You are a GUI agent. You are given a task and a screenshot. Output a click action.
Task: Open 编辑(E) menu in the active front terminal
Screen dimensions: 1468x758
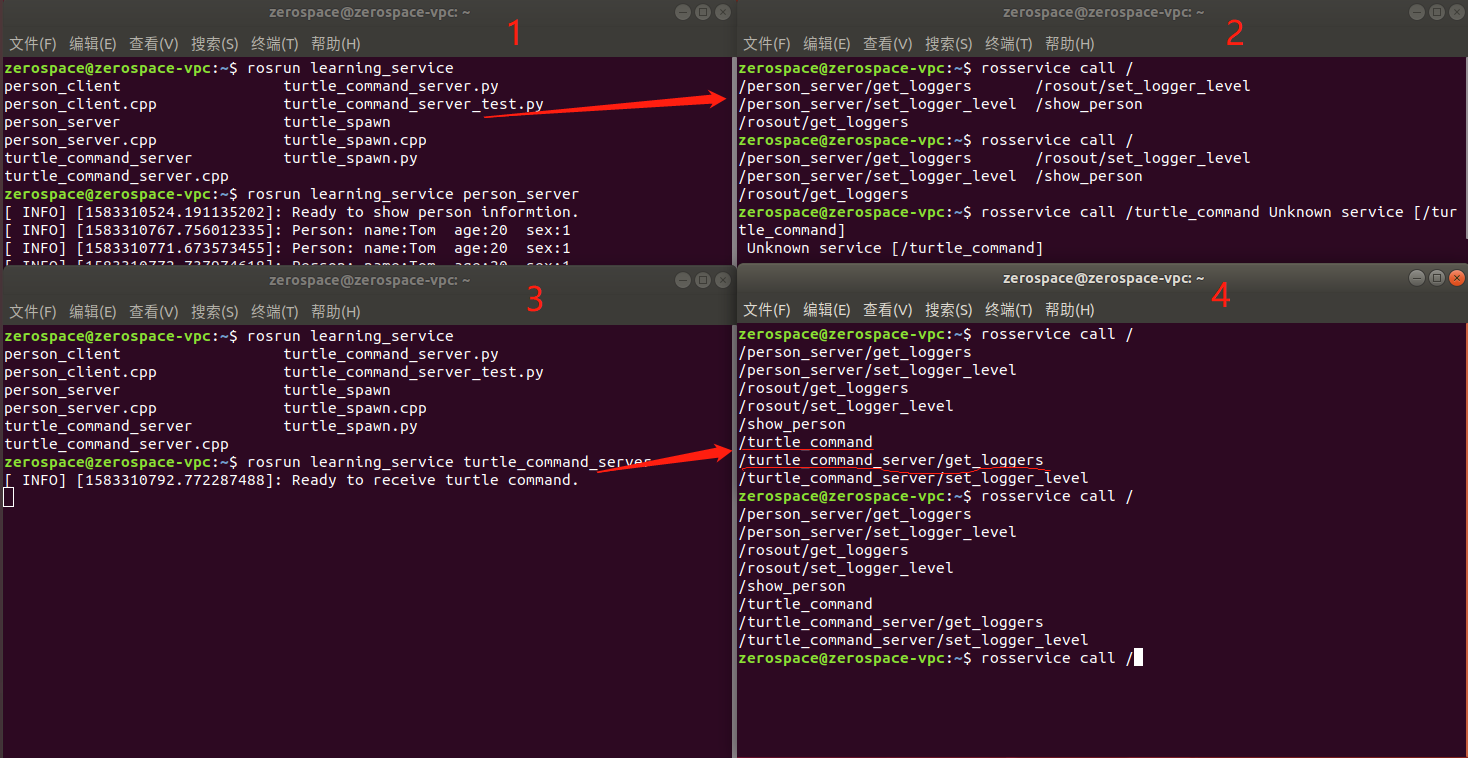(x=827, y=310)
